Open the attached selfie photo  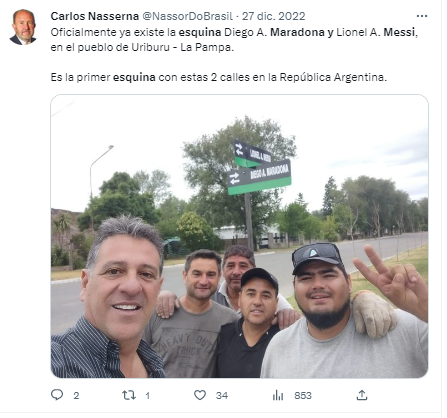(239, 236)
